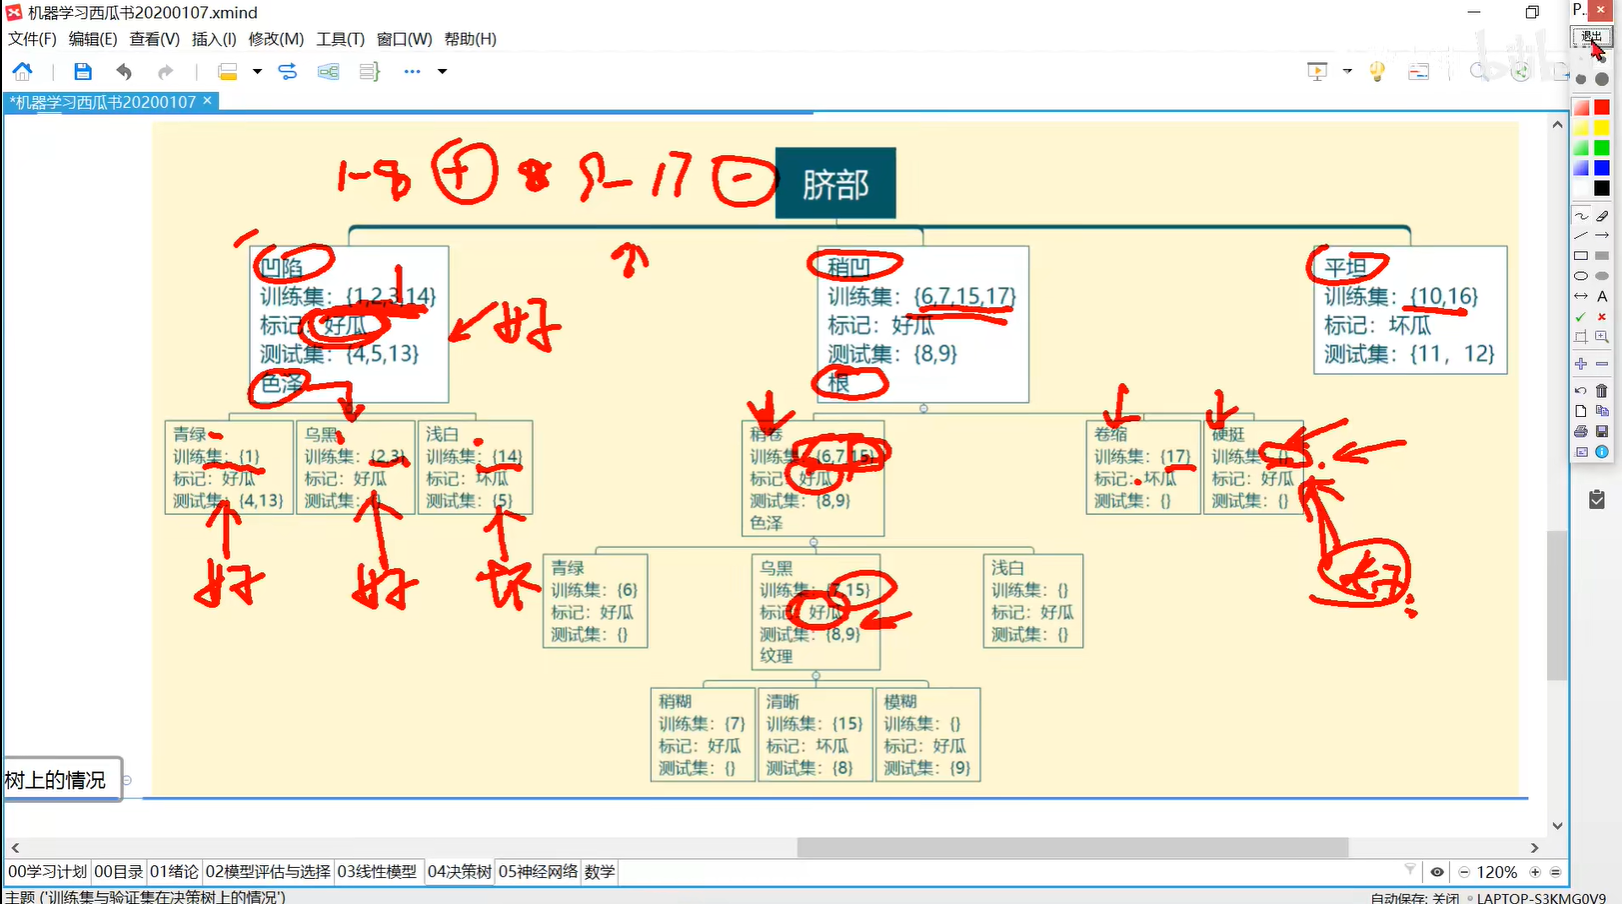Toggle the filter funnel in status bar
This screenshot has width=1622, height=904.
tap(1410, 871)
